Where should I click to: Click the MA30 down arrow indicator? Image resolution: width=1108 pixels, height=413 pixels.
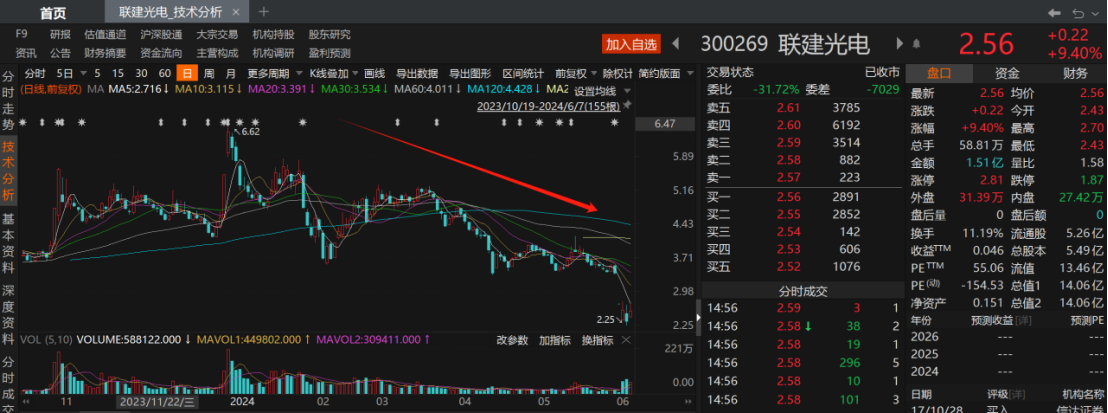pos(384,89)
